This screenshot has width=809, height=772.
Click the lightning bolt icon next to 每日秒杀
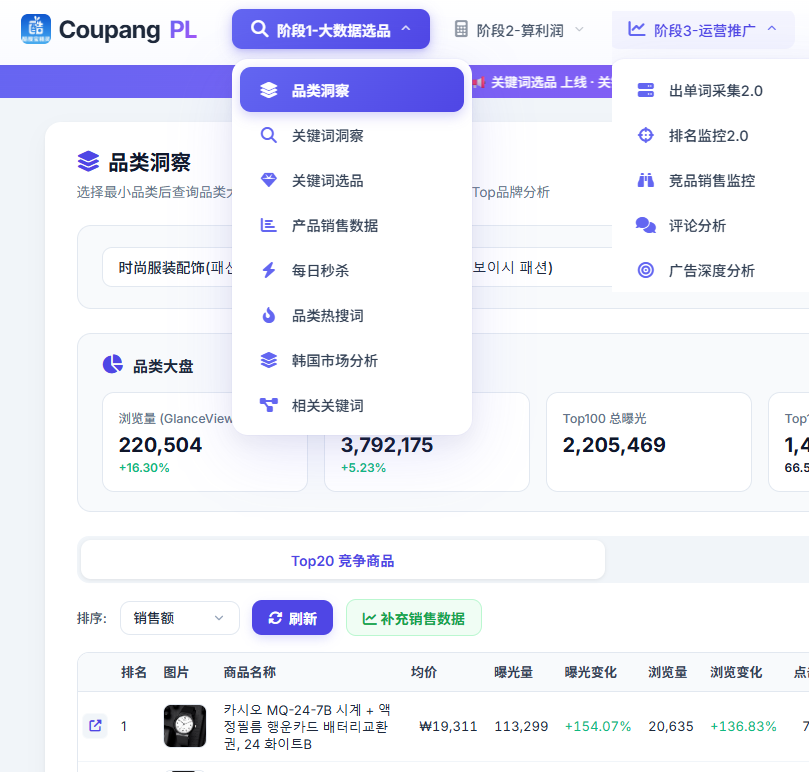(269, 270)
